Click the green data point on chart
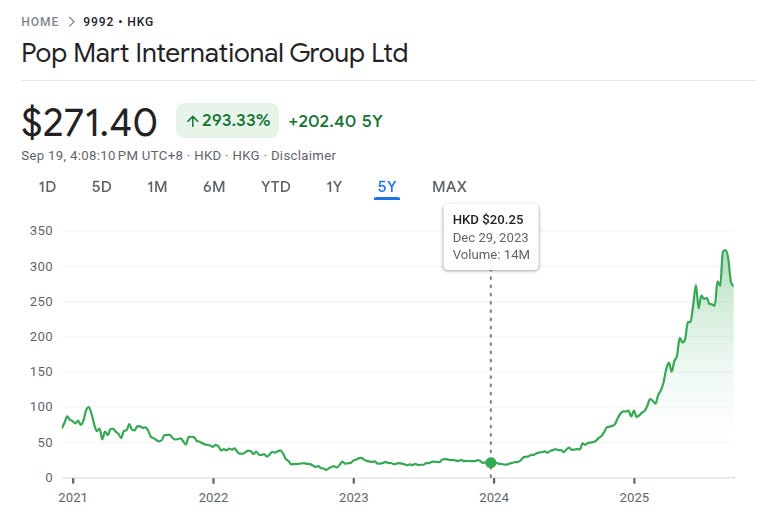The width and height of the screenshot is (757, 524). click(491, 463)
